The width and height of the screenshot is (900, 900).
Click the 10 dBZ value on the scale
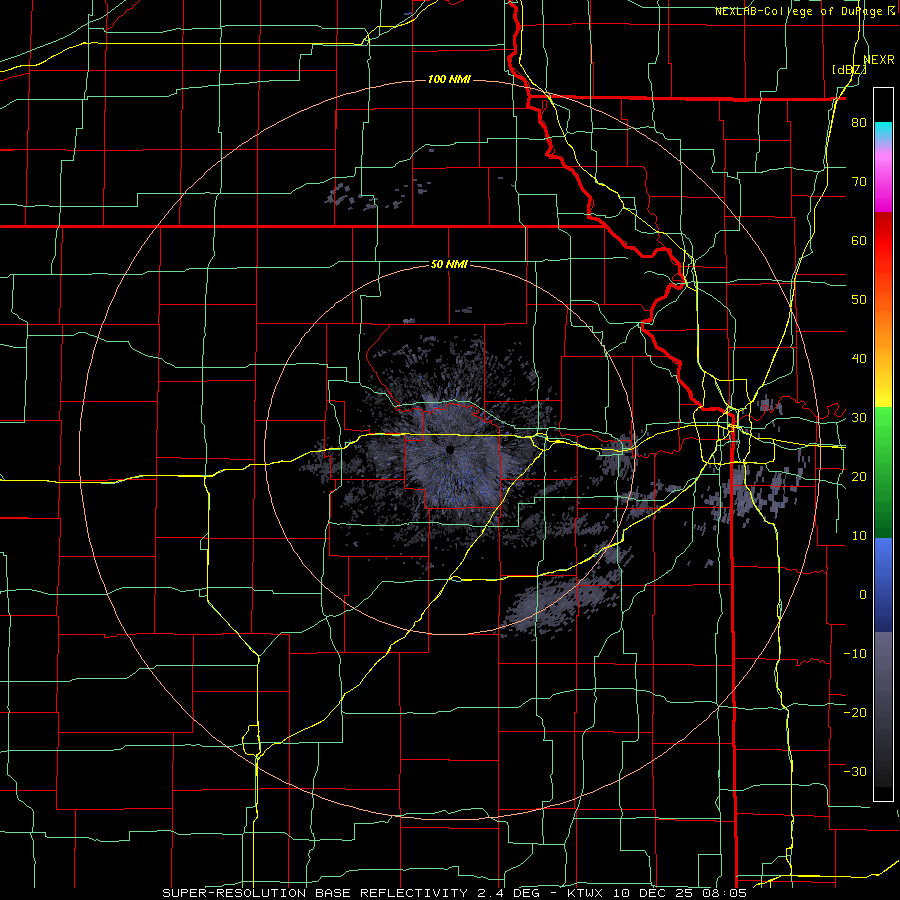(x=859, y=536)
